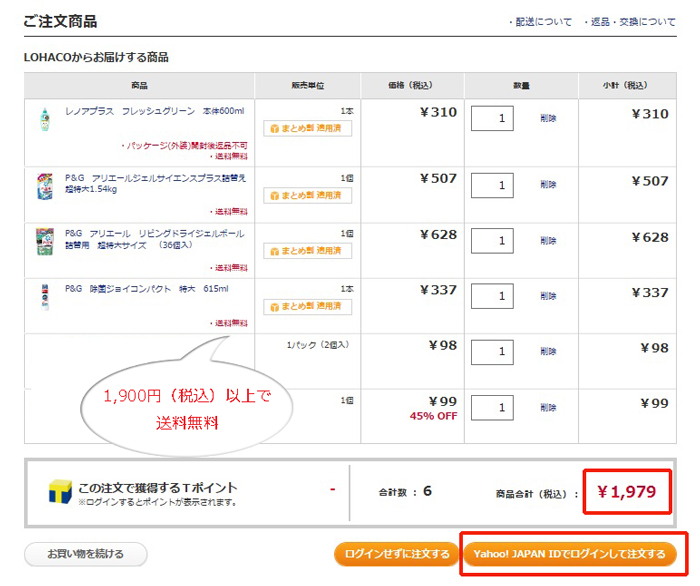Delete the ¥337 除菌ジョイ item with 削除
The image size is (700, 586).
548,296
